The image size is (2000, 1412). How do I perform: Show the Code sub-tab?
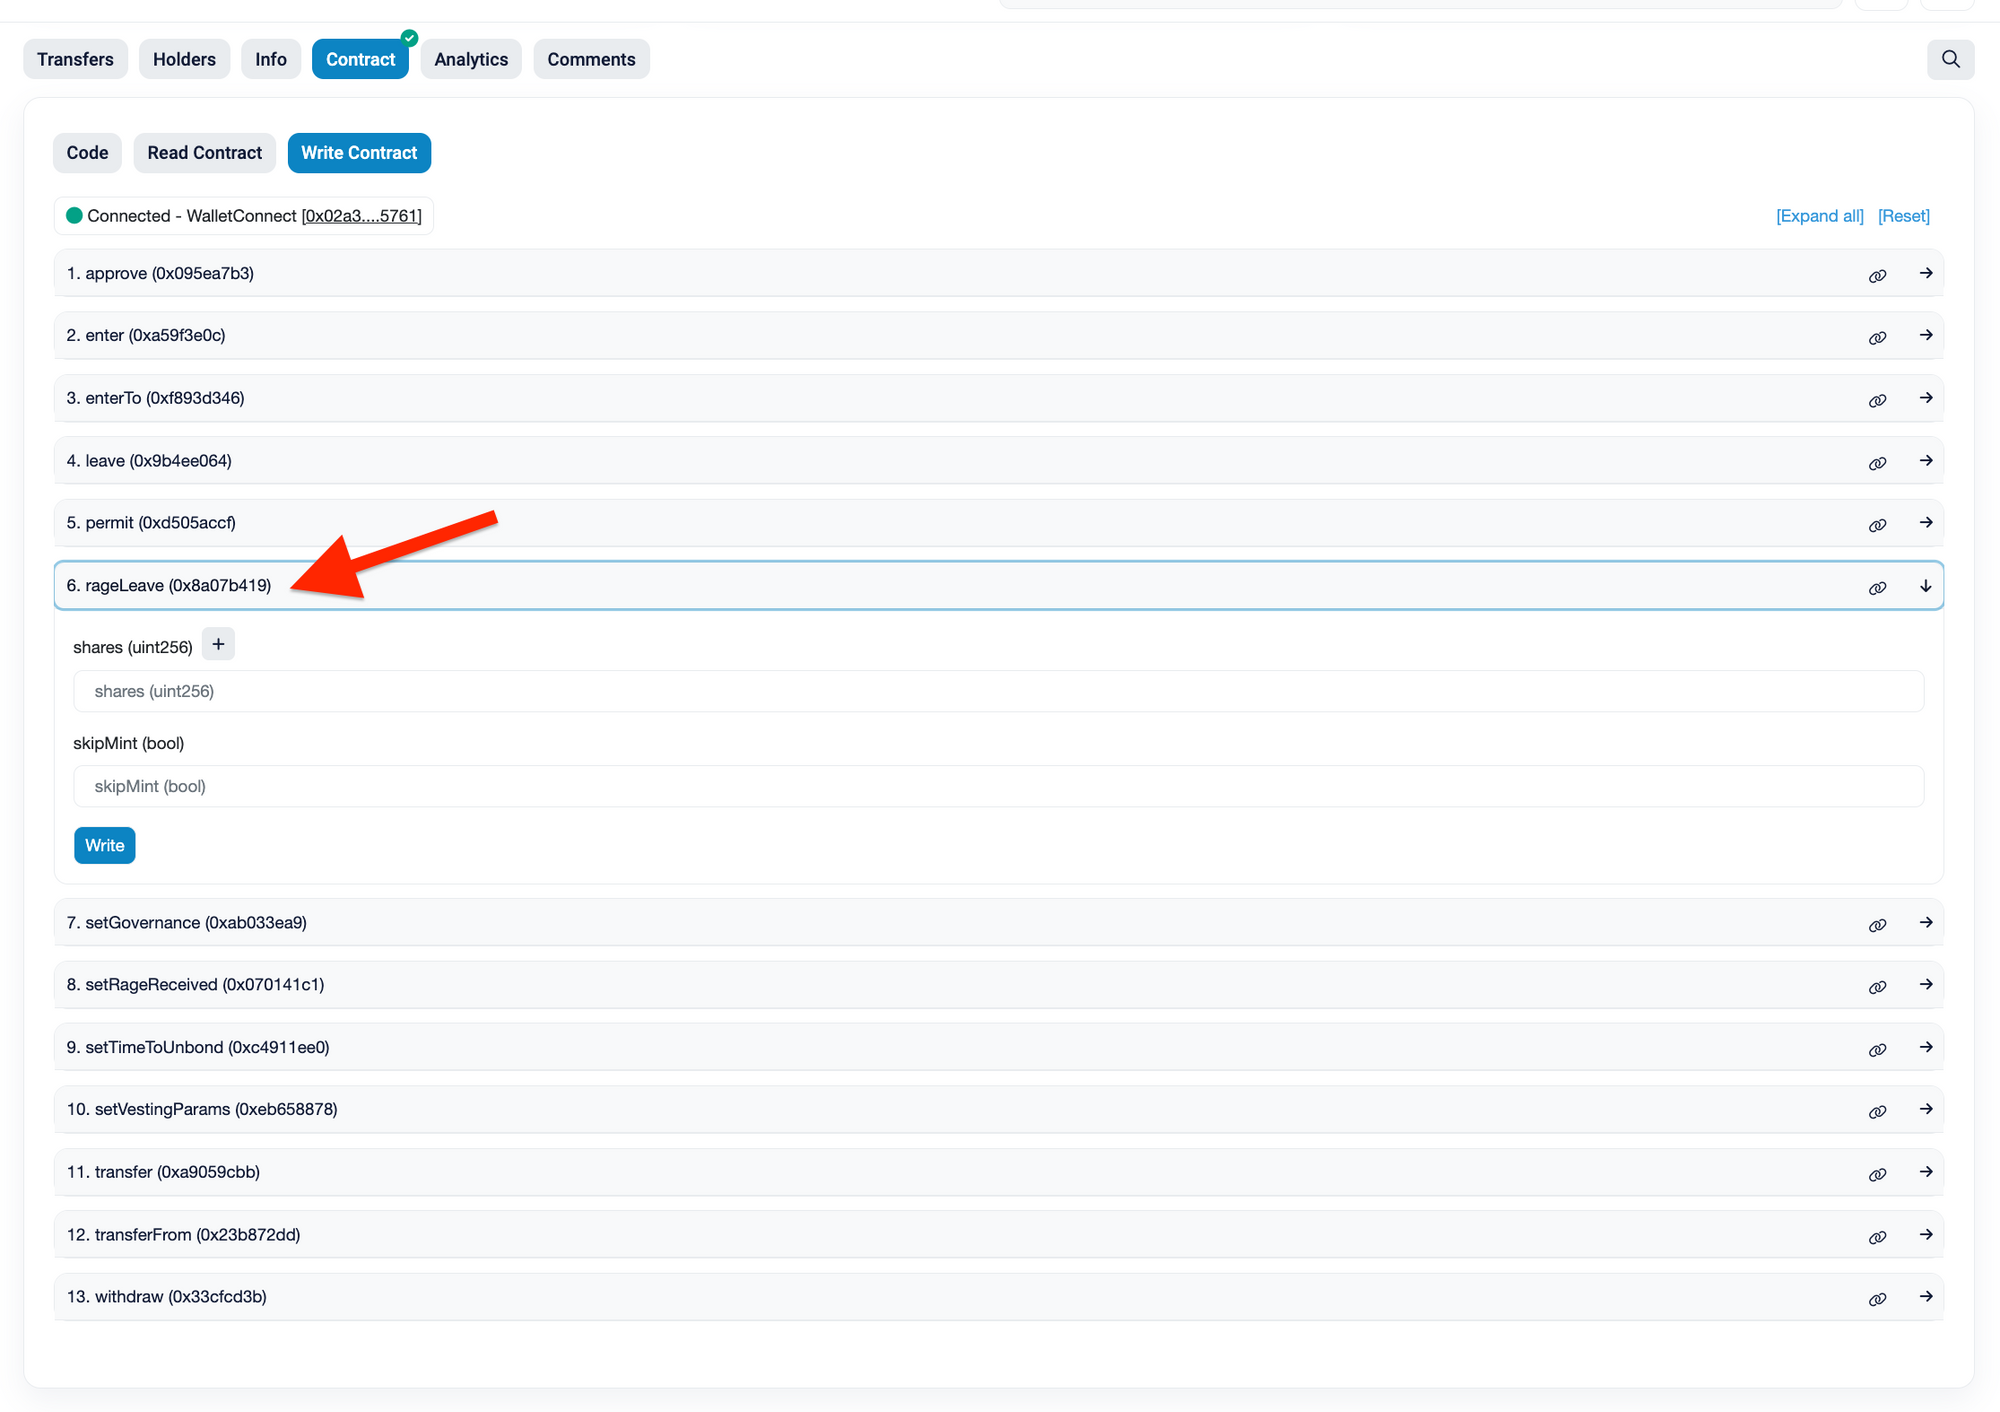pyautogui.click(x=87, y=153)
